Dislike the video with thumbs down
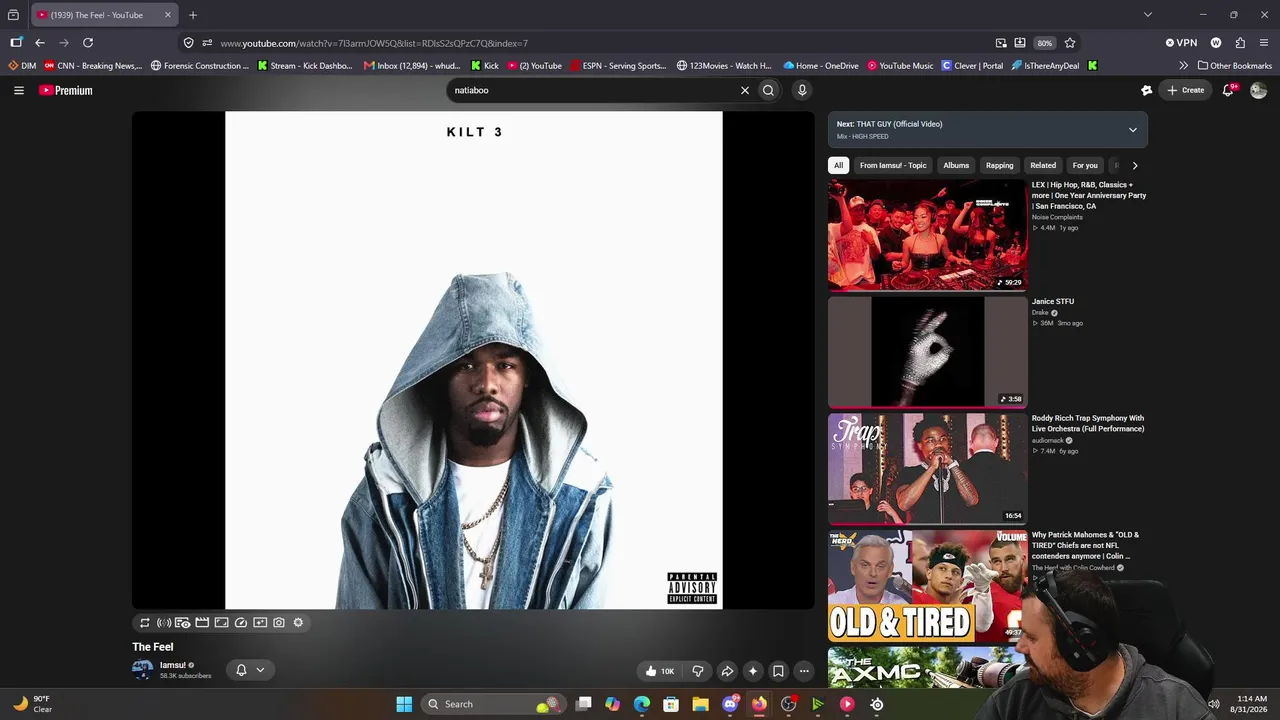The height and width of the screenshot is (720, 1280). (x=698, y=671)
